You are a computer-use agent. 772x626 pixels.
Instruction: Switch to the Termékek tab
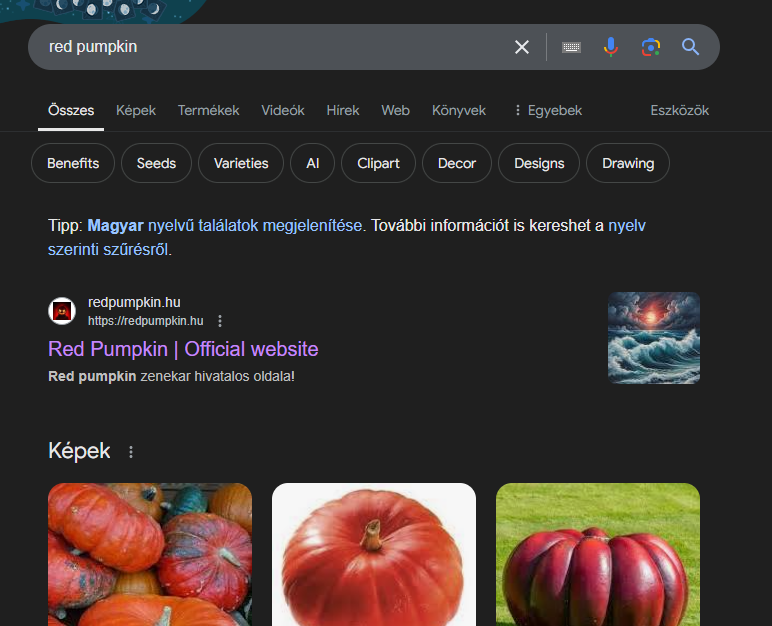[x=208, y=110]
